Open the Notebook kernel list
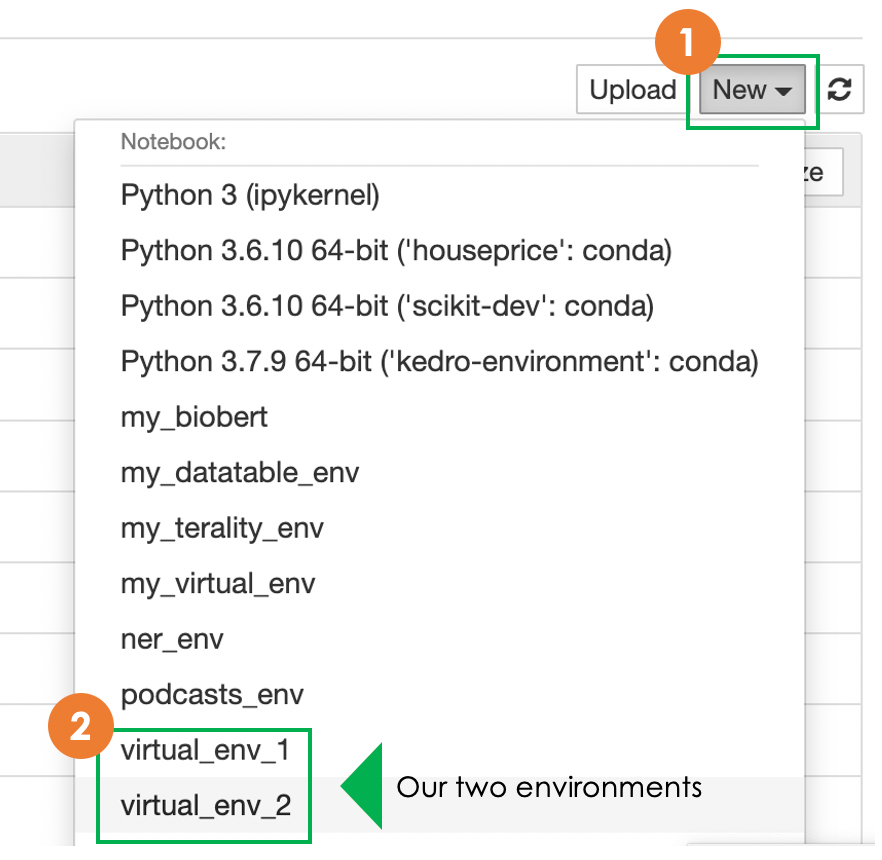 point(169,142)
